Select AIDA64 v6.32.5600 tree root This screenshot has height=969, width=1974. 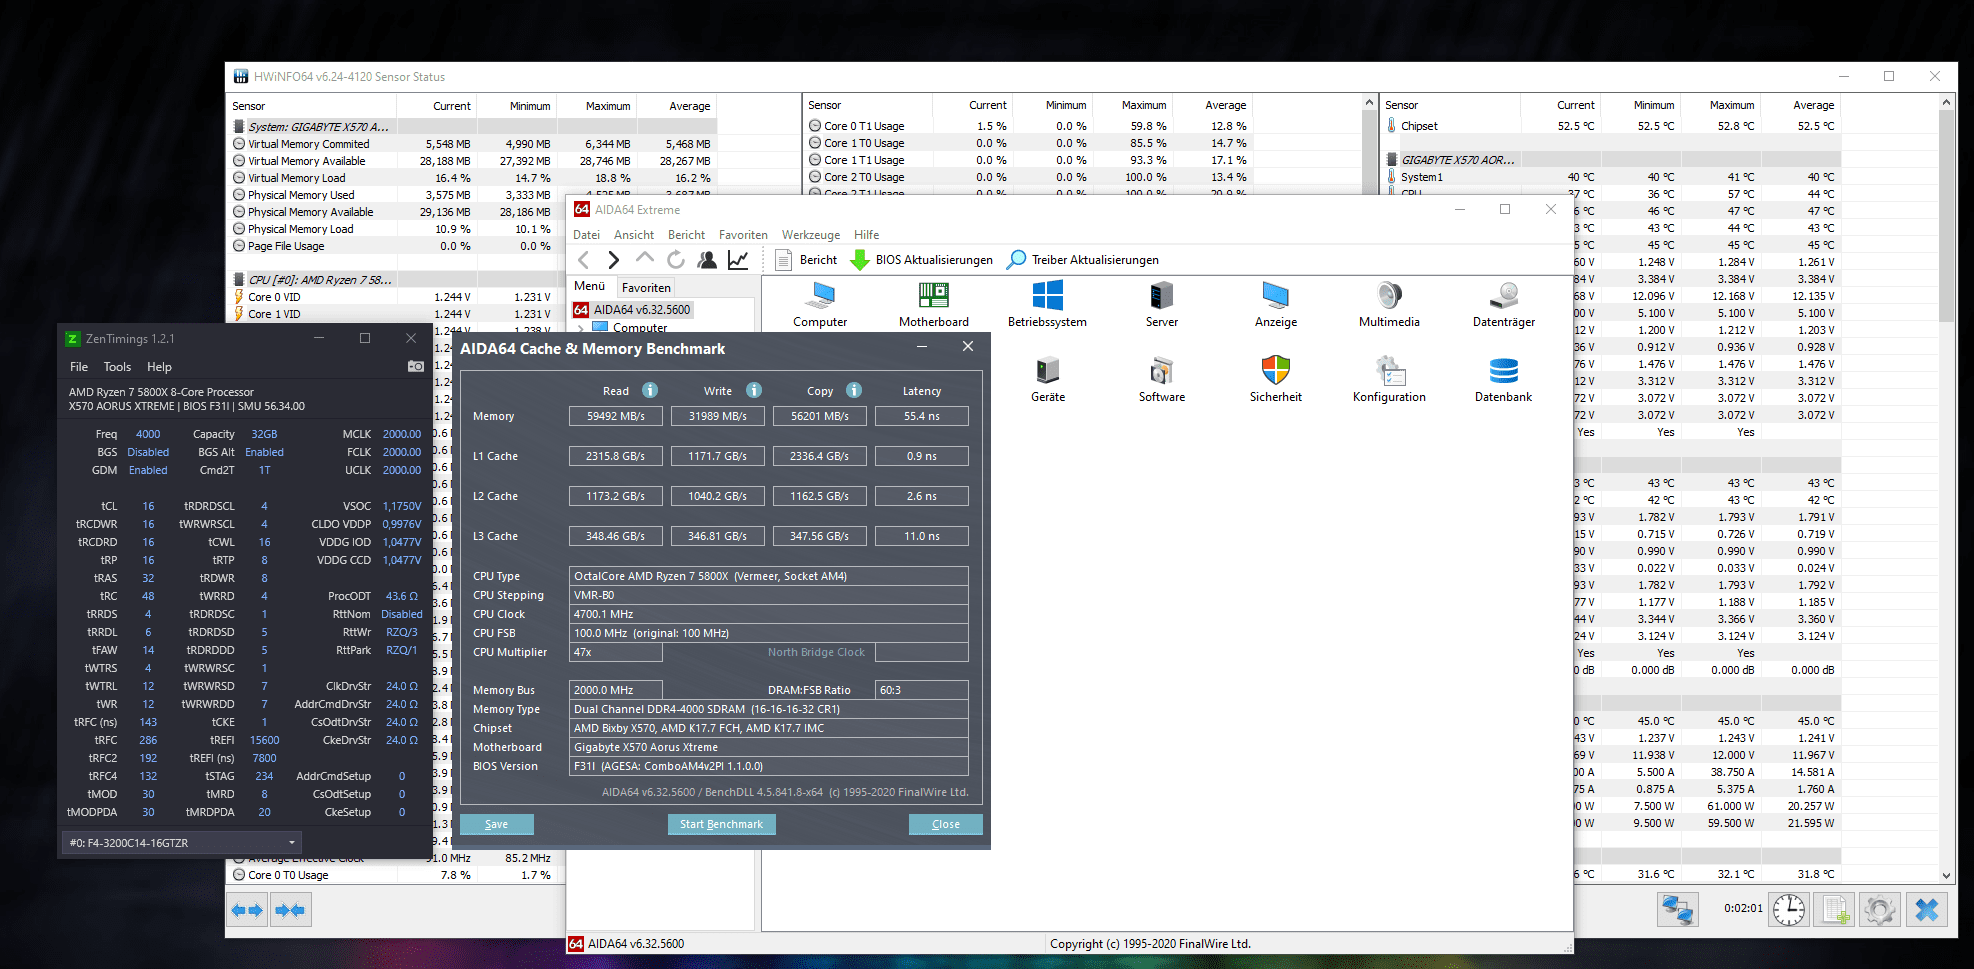tap(632, 310)
